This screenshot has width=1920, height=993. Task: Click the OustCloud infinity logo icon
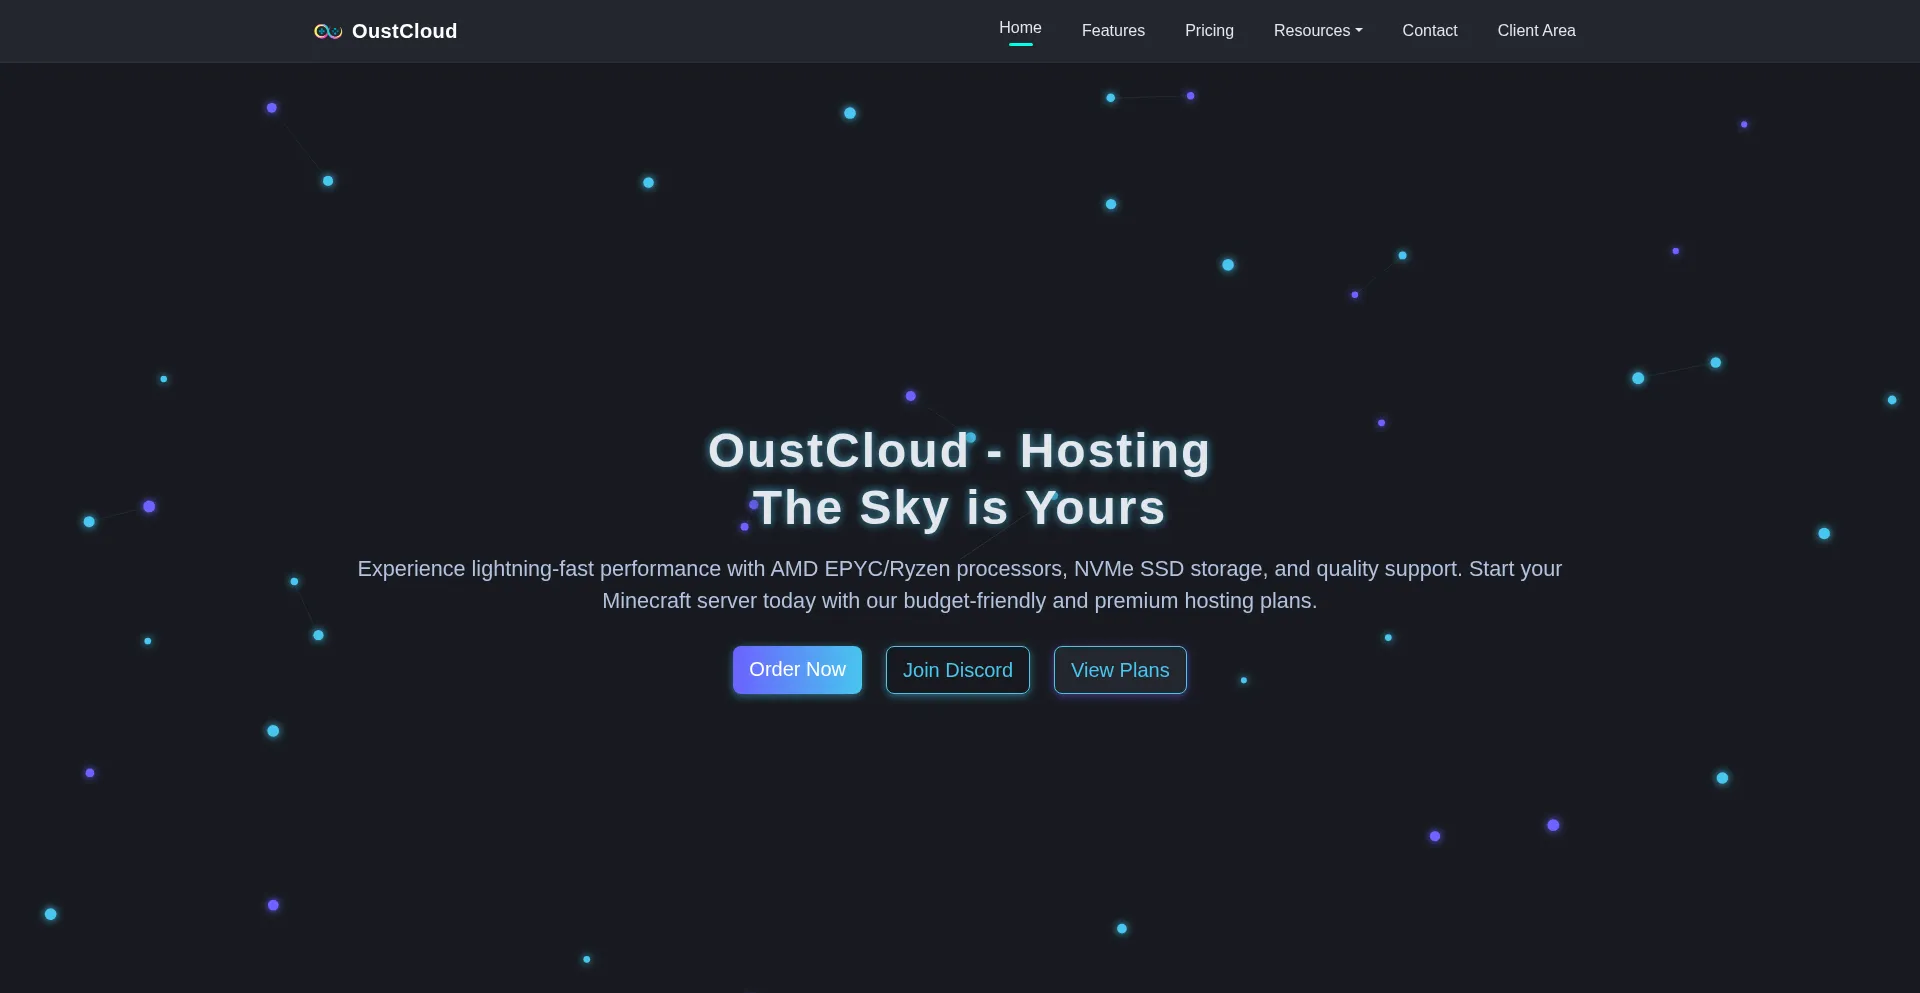328,32
